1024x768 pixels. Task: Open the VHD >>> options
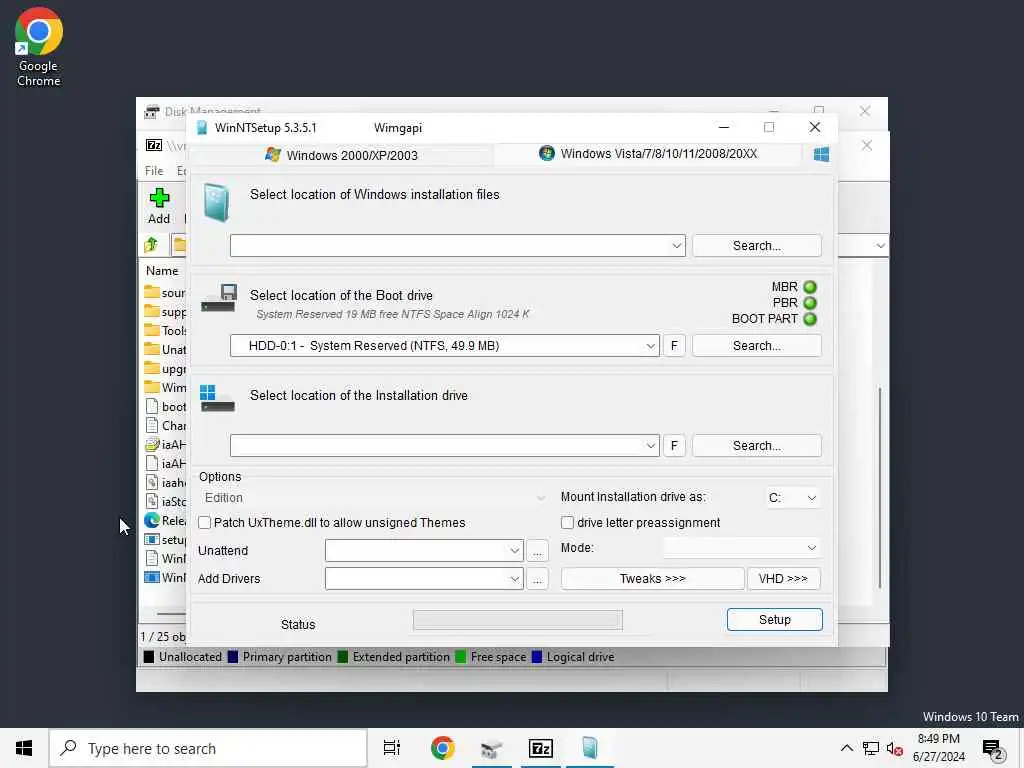click(x=783, y=579)
